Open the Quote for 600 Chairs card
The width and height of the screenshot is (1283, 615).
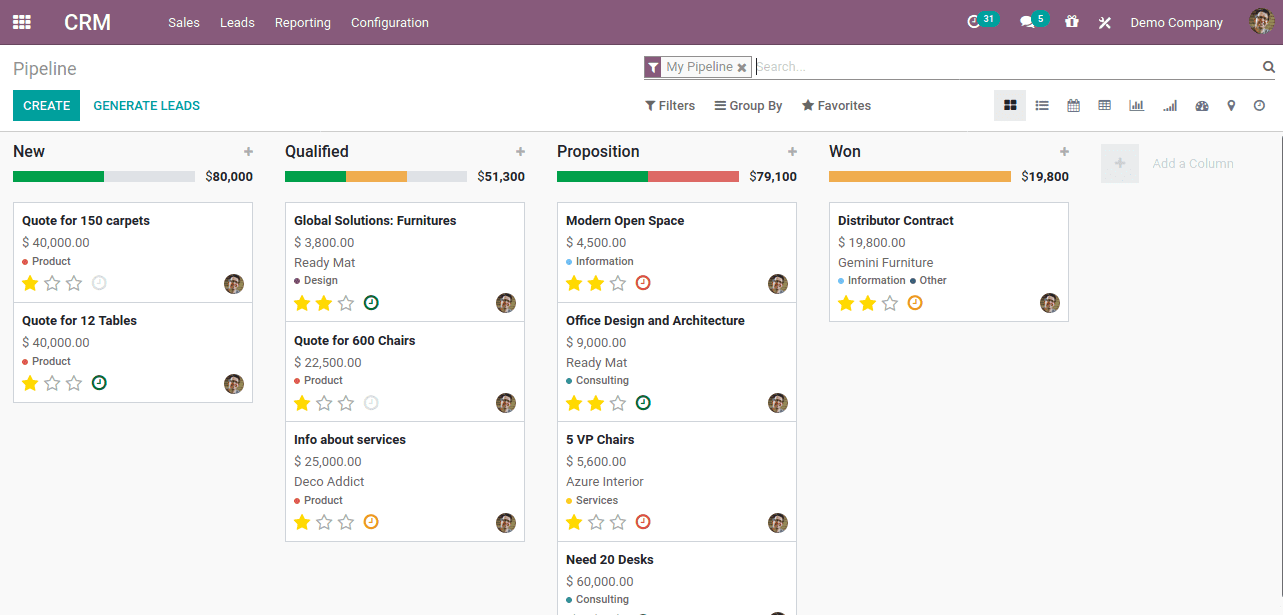click(x=405, y=372)
